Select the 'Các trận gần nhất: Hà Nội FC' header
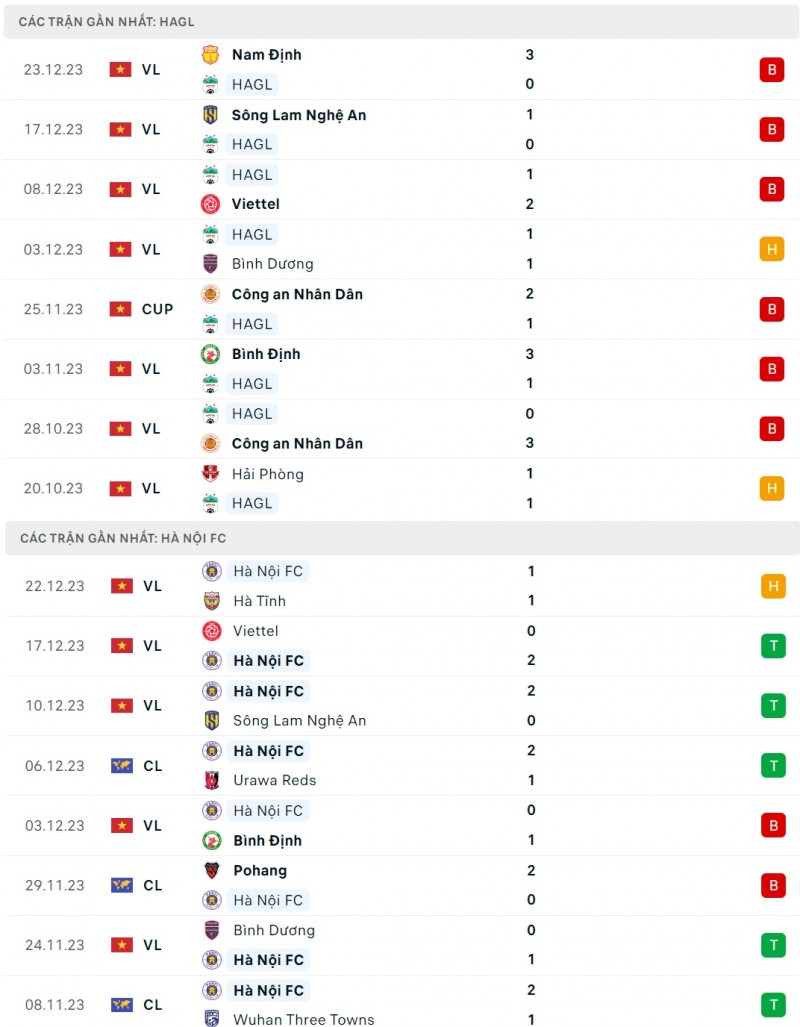The height and width of the screenshot is (1027, 800). pyautogui.click(x=123, y=538)
